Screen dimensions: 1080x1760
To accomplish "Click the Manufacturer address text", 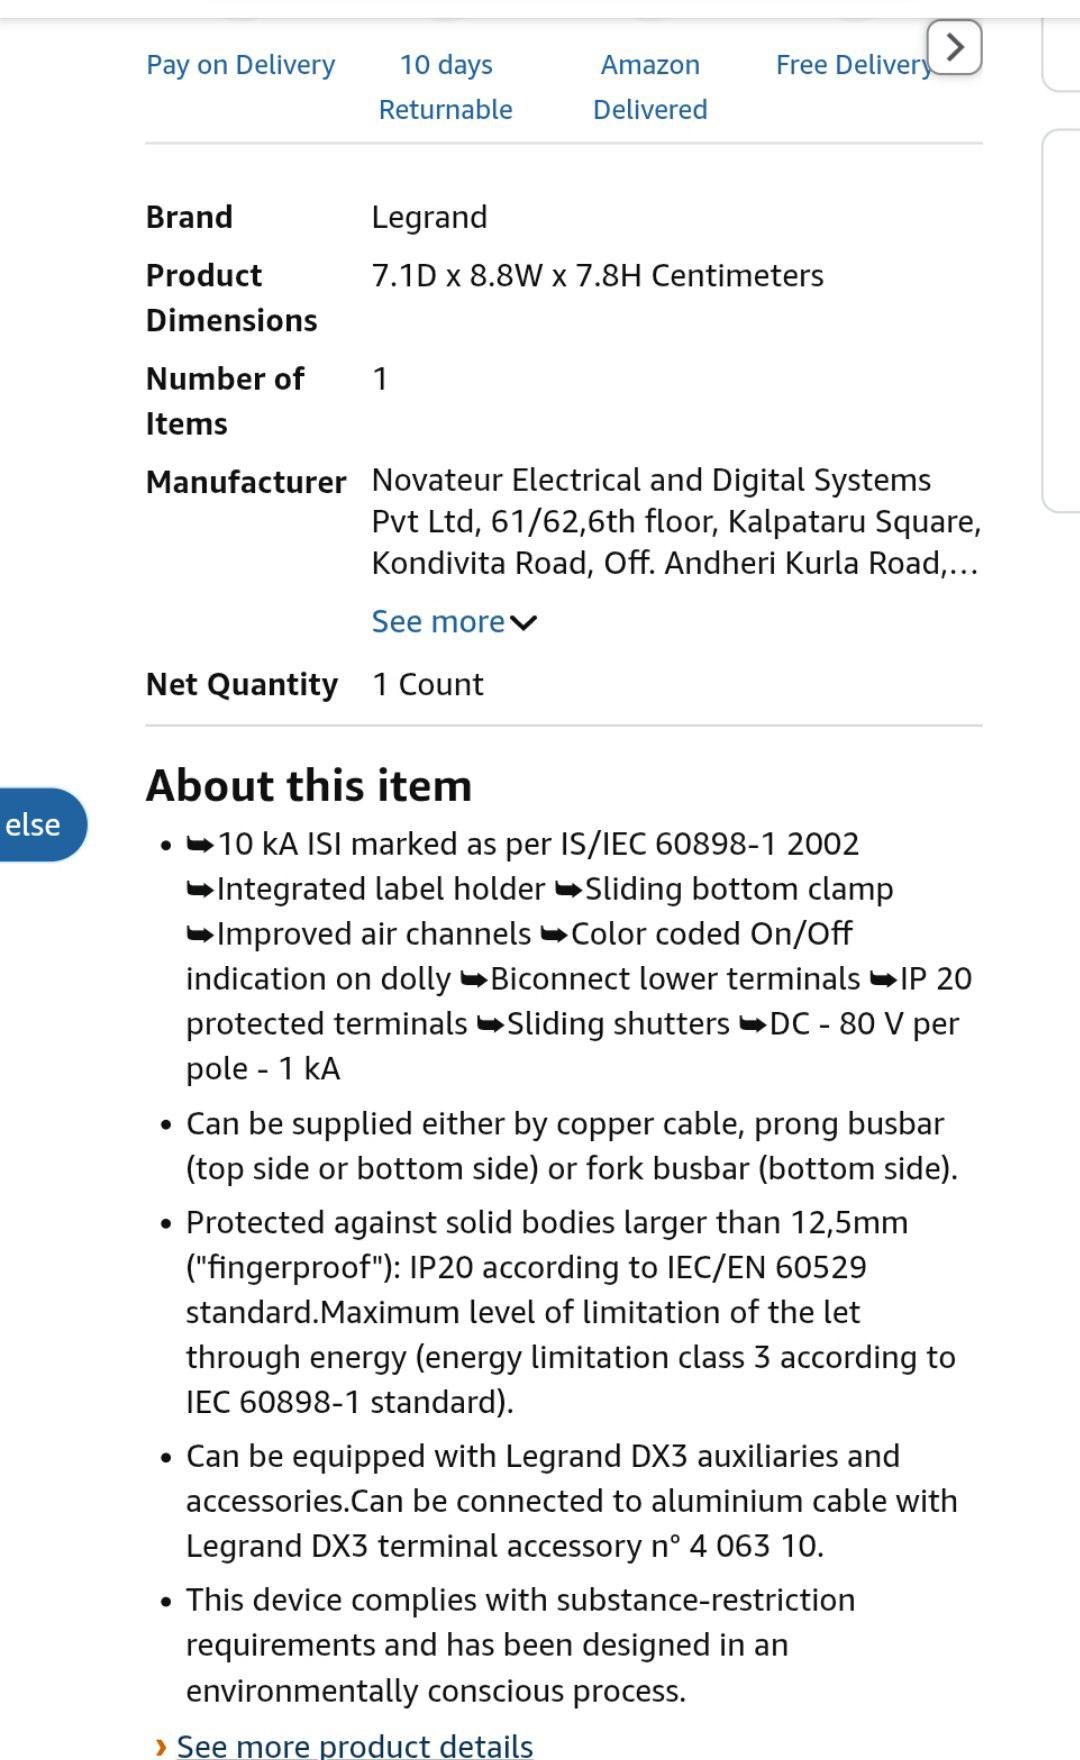I will (676, 522).
